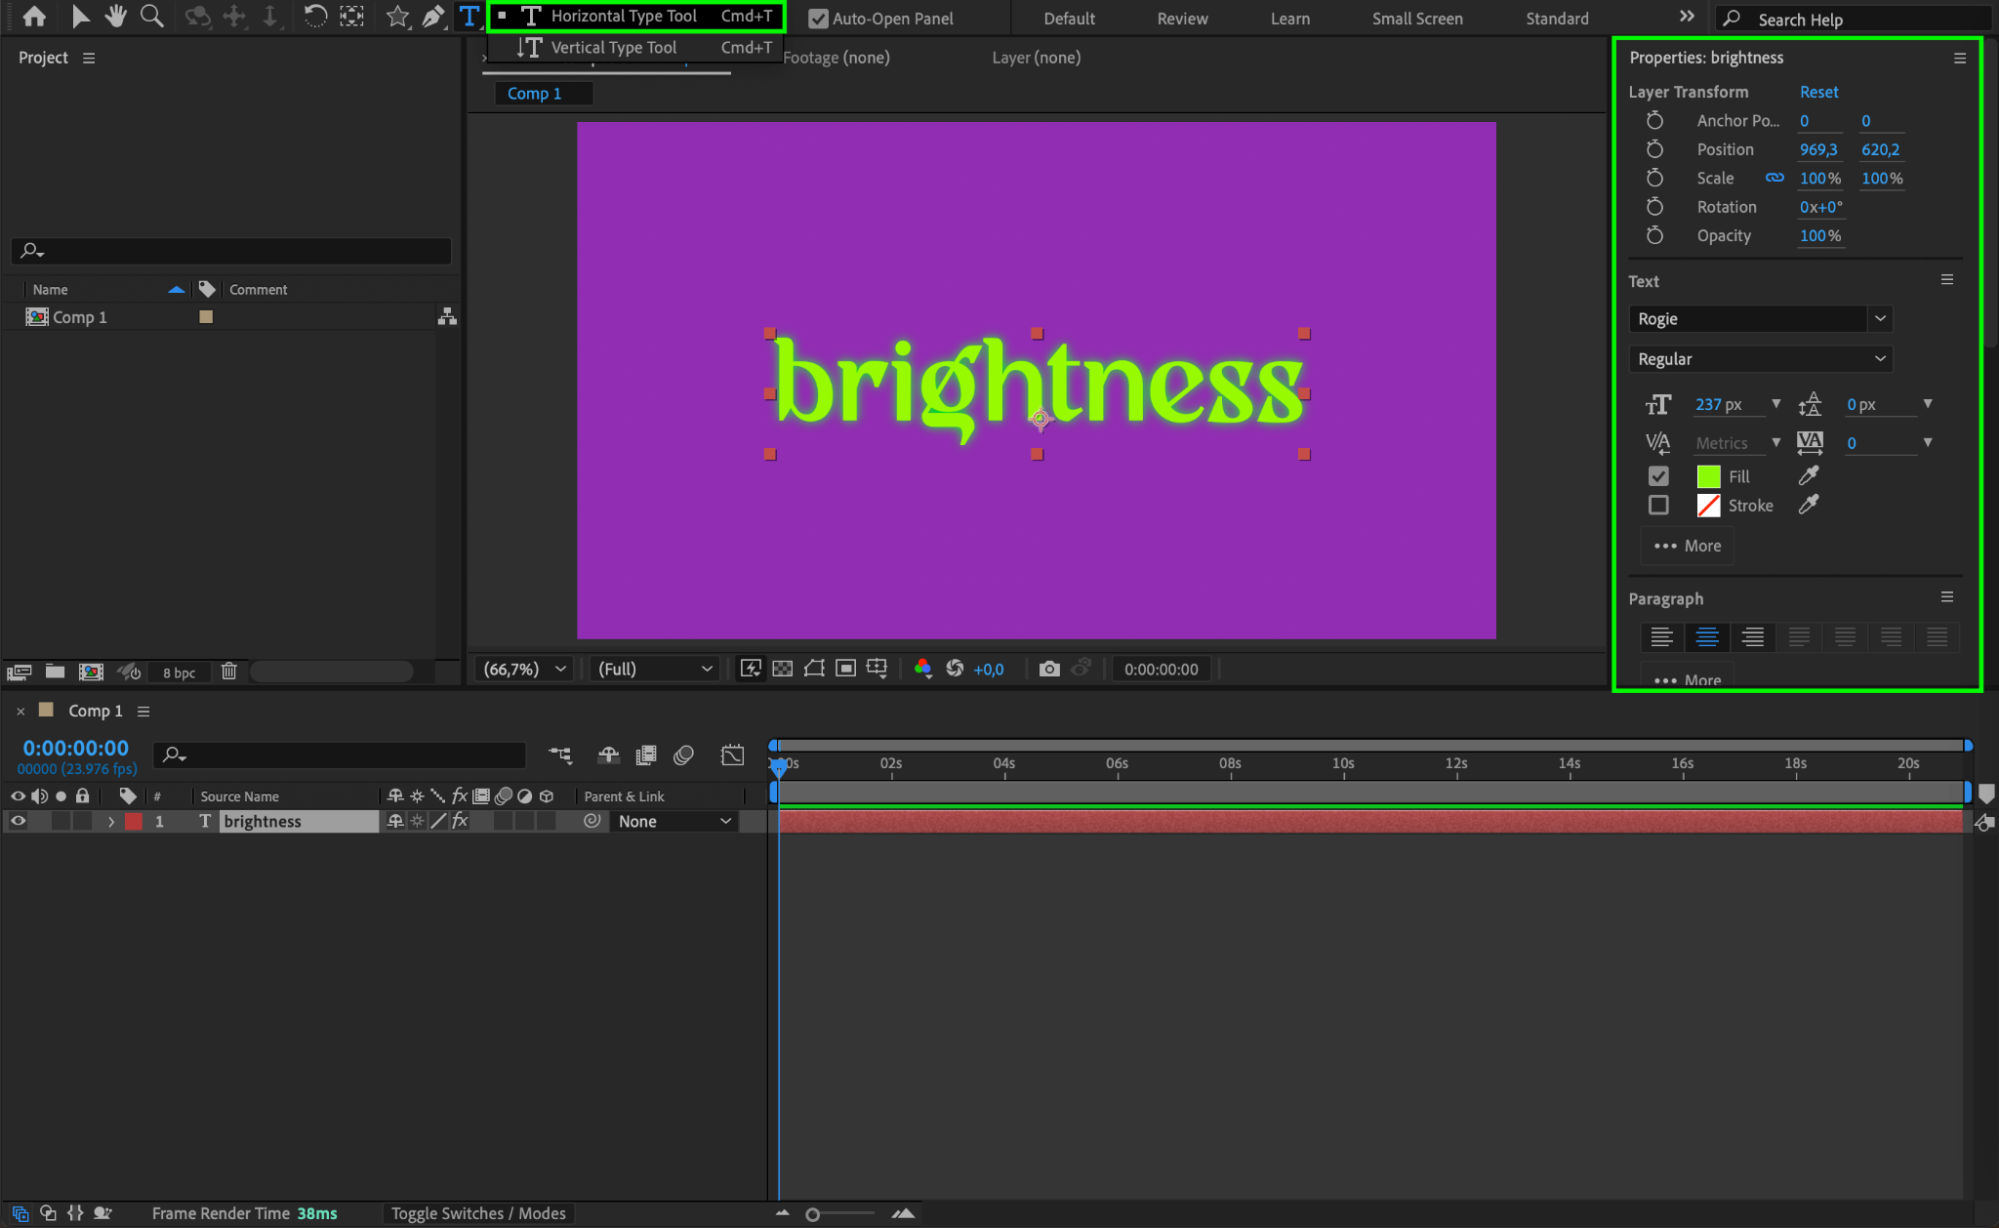
Task: Center align text in Paragraph
Action: pos(1706,637)
